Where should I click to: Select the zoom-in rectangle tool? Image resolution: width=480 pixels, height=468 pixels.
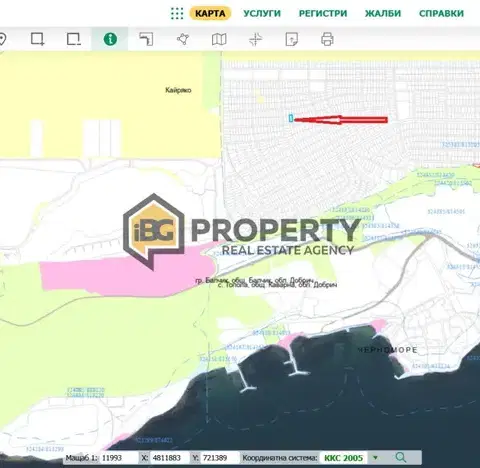37,39
